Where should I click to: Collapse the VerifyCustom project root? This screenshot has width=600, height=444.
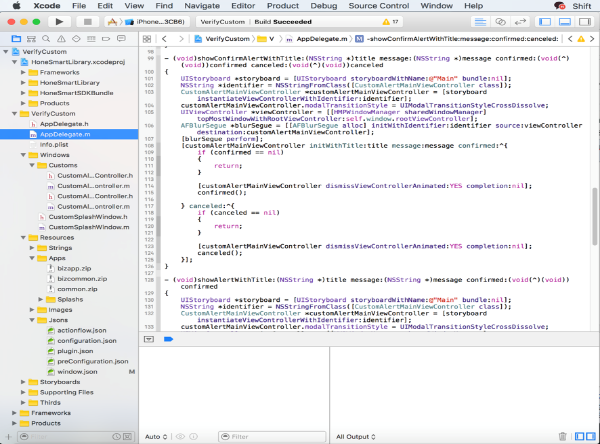(x=6, y=52)
